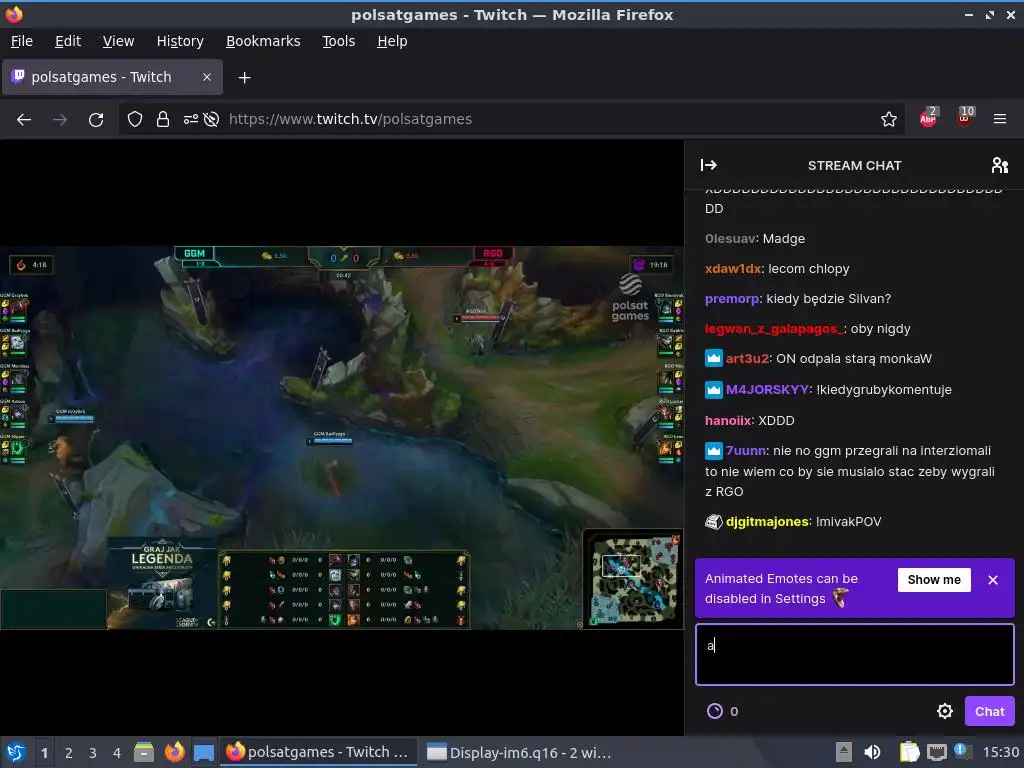Open the volume control tray icon
The image size is (1024, 768).
pyautogui.click(x=872, y=752)
